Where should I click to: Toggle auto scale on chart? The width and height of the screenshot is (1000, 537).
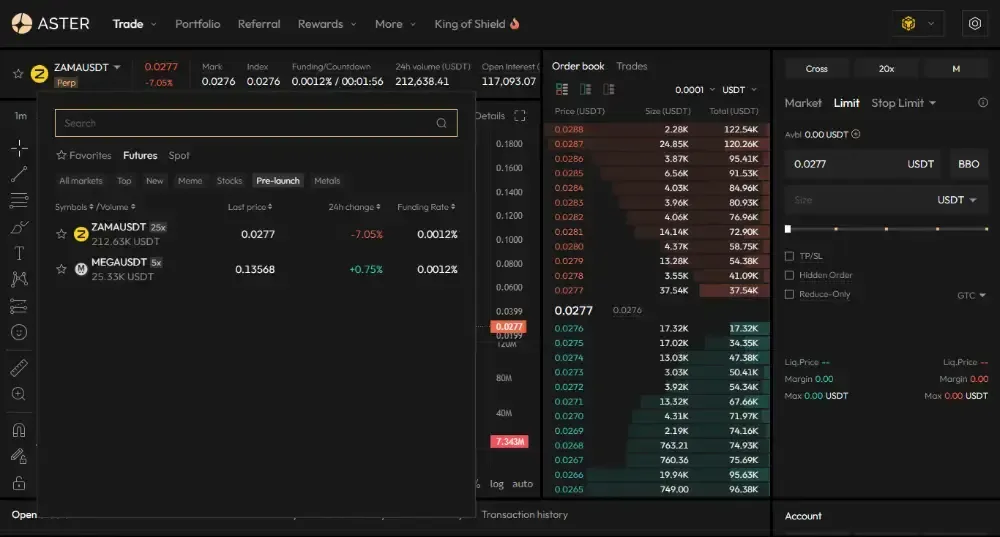coord(522,483)
